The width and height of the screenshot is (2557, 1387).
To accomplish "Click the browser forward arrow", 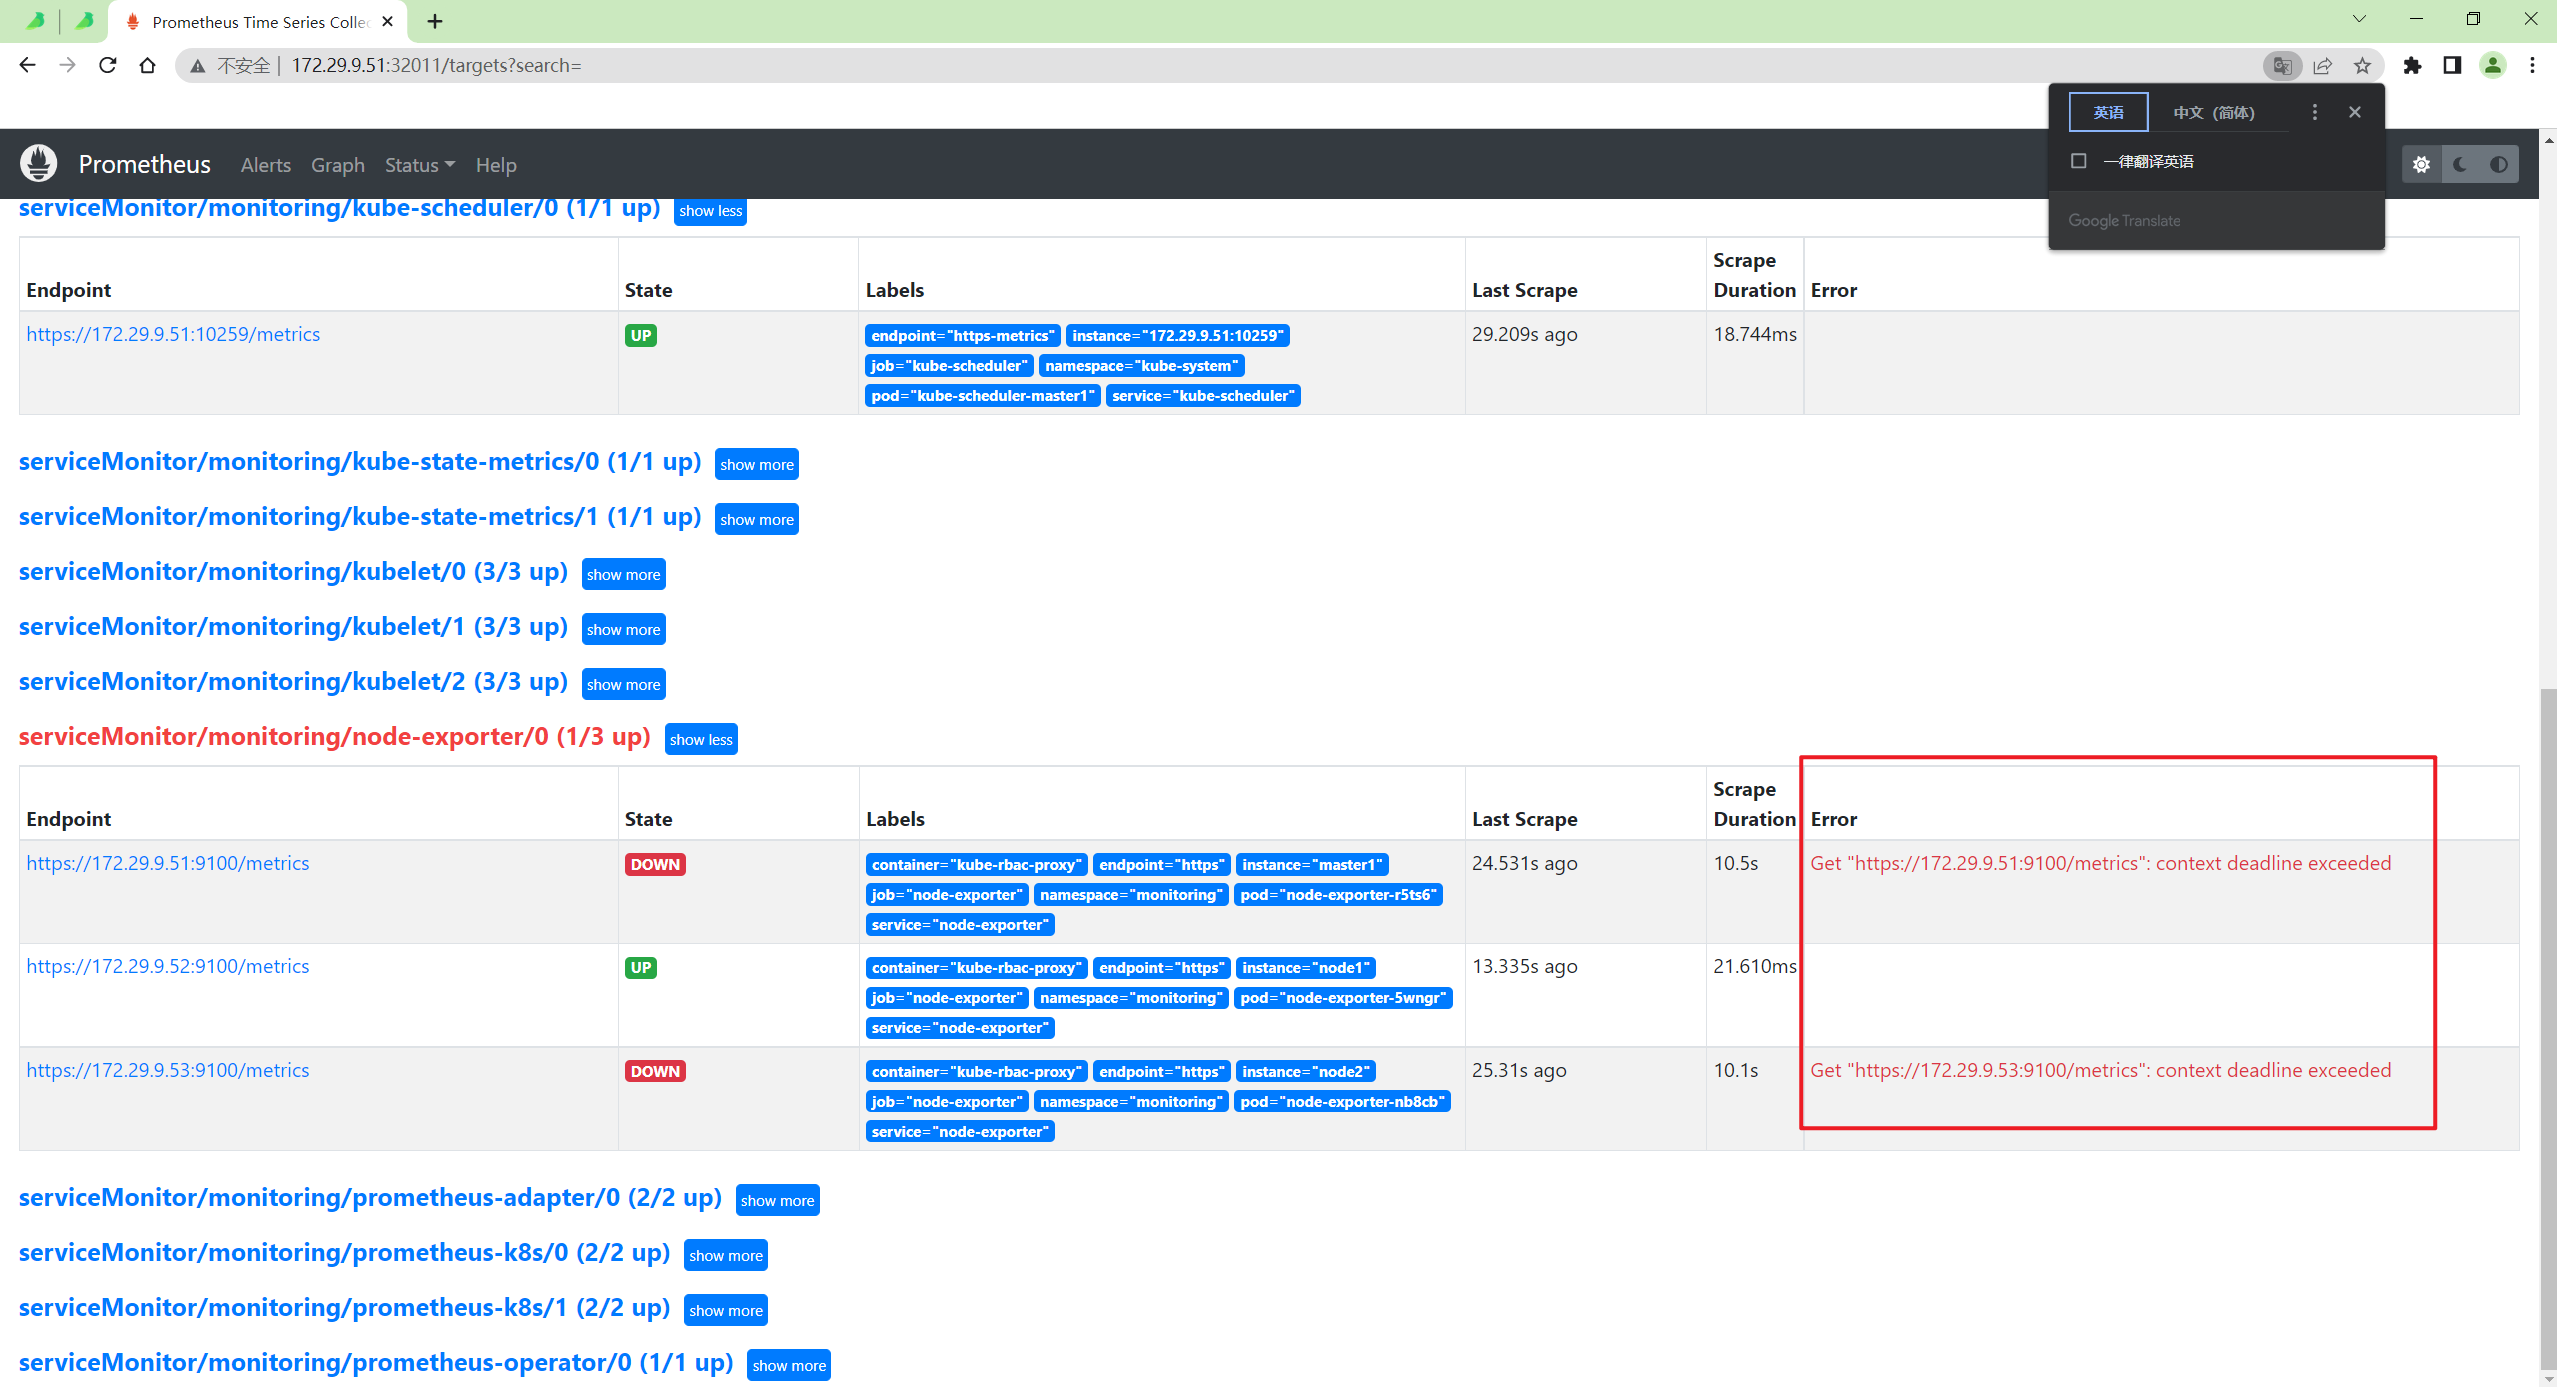I will [x=67, y=65].
